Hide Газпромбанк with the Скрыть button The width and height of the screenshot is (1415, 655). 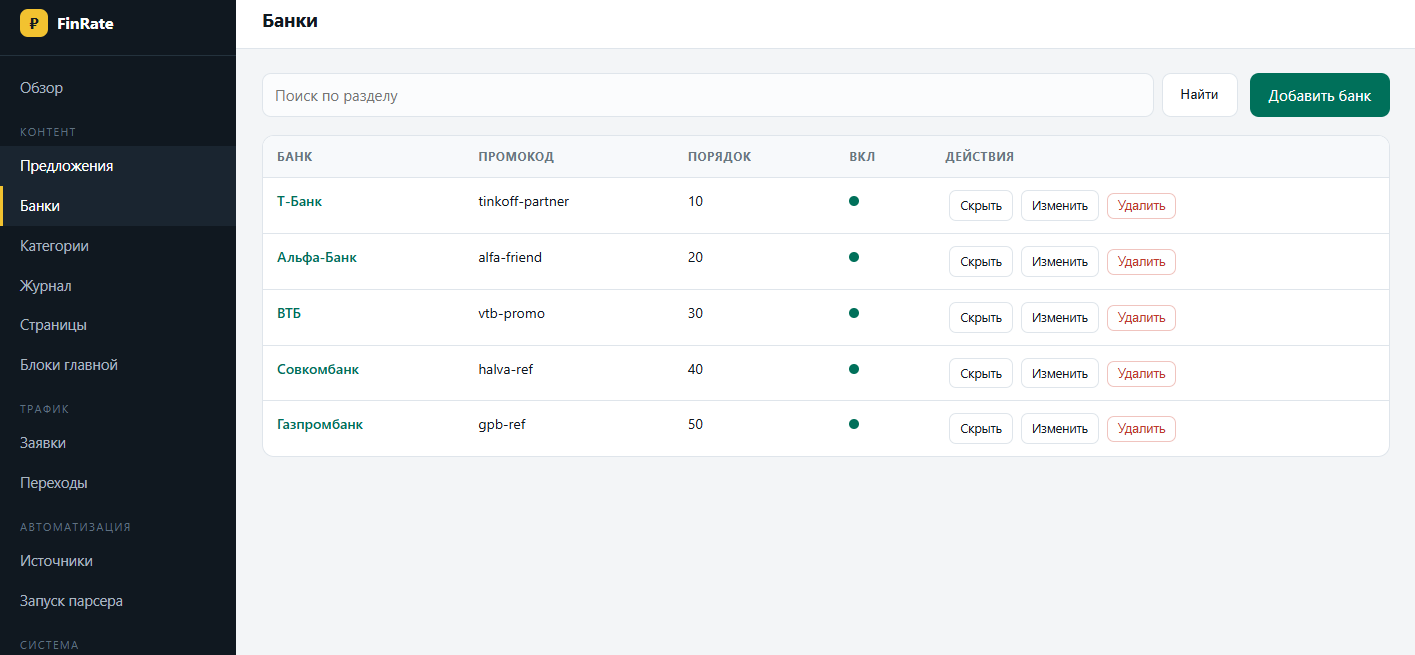coord(981,428)
